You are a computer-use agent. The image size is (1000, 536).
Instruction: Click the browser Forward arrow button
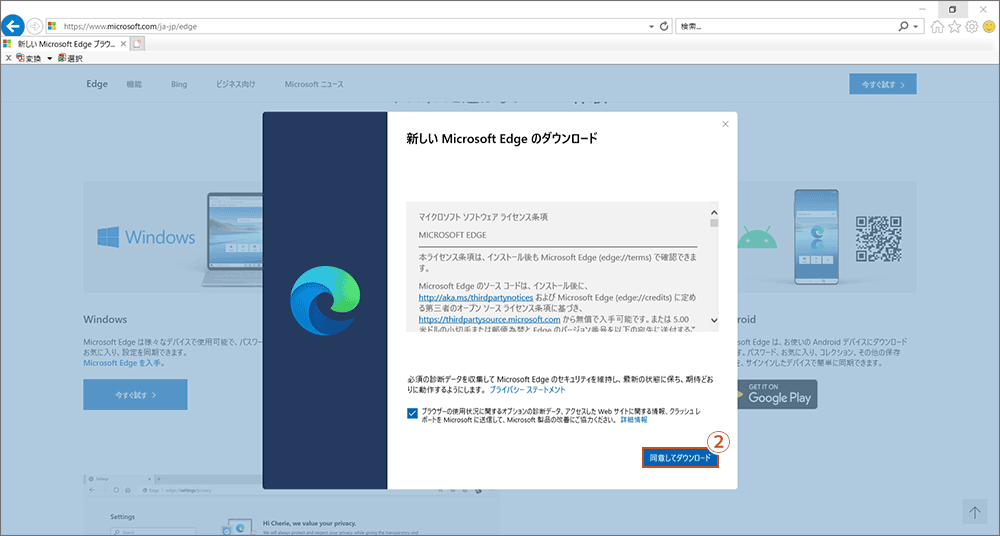[x=35, y=26]
